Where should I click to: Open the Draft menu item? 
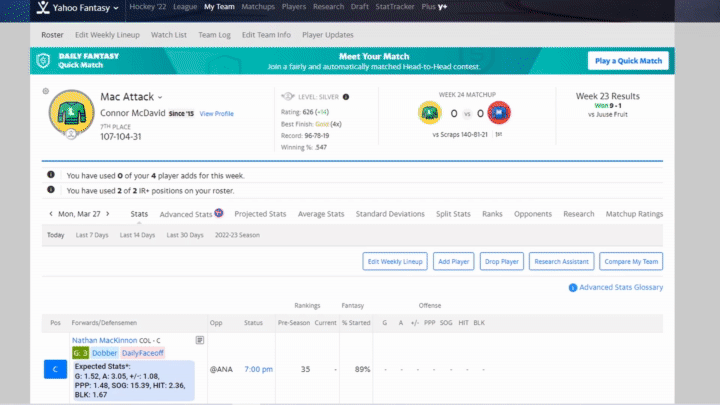[360, 6]
